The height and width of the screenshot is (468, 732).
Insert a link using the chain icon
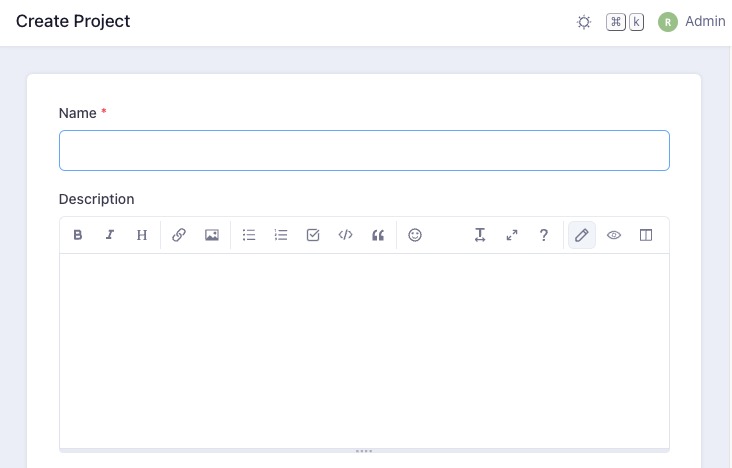coord(179,235)
